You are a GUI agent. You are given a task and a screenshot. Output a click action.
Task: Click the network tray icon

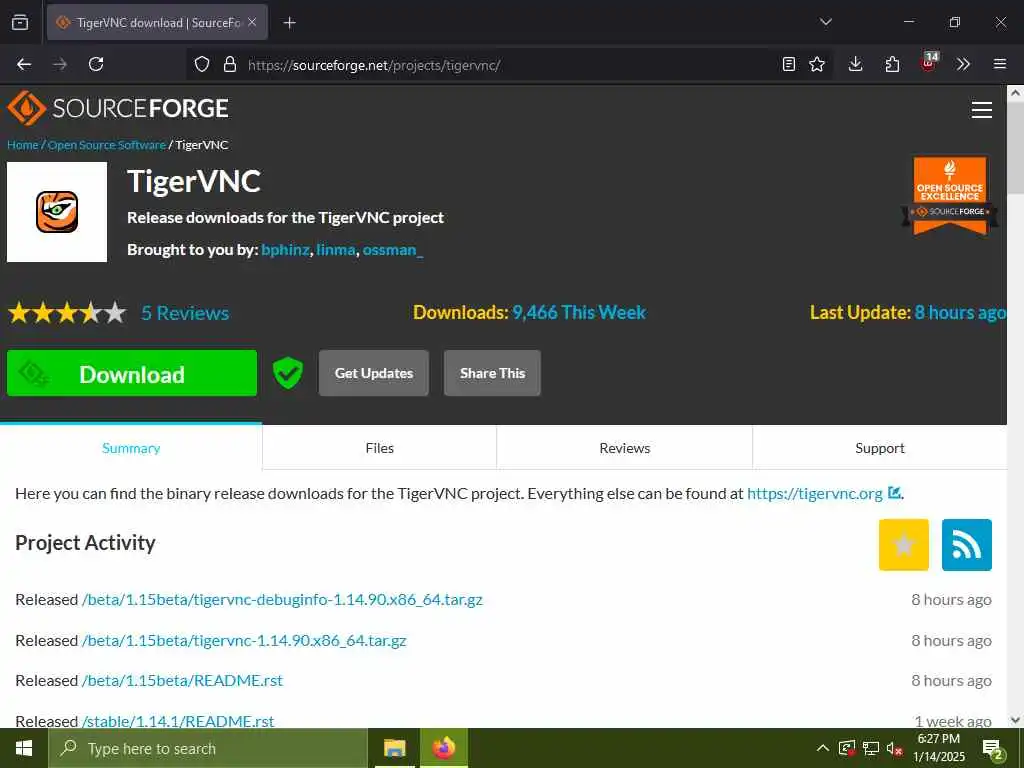pos(871,748)
